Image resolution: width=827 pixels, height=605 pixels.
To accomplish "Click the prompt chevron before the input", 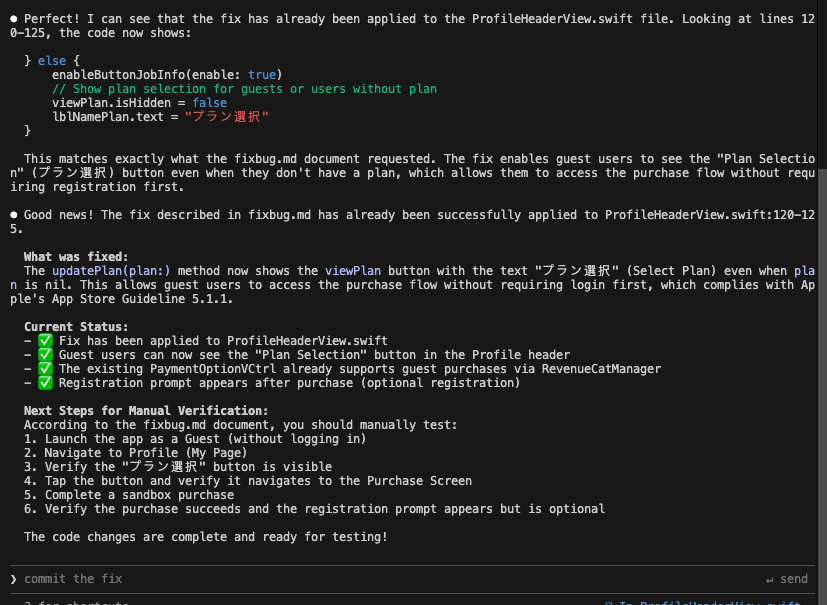I will [13, 579].
